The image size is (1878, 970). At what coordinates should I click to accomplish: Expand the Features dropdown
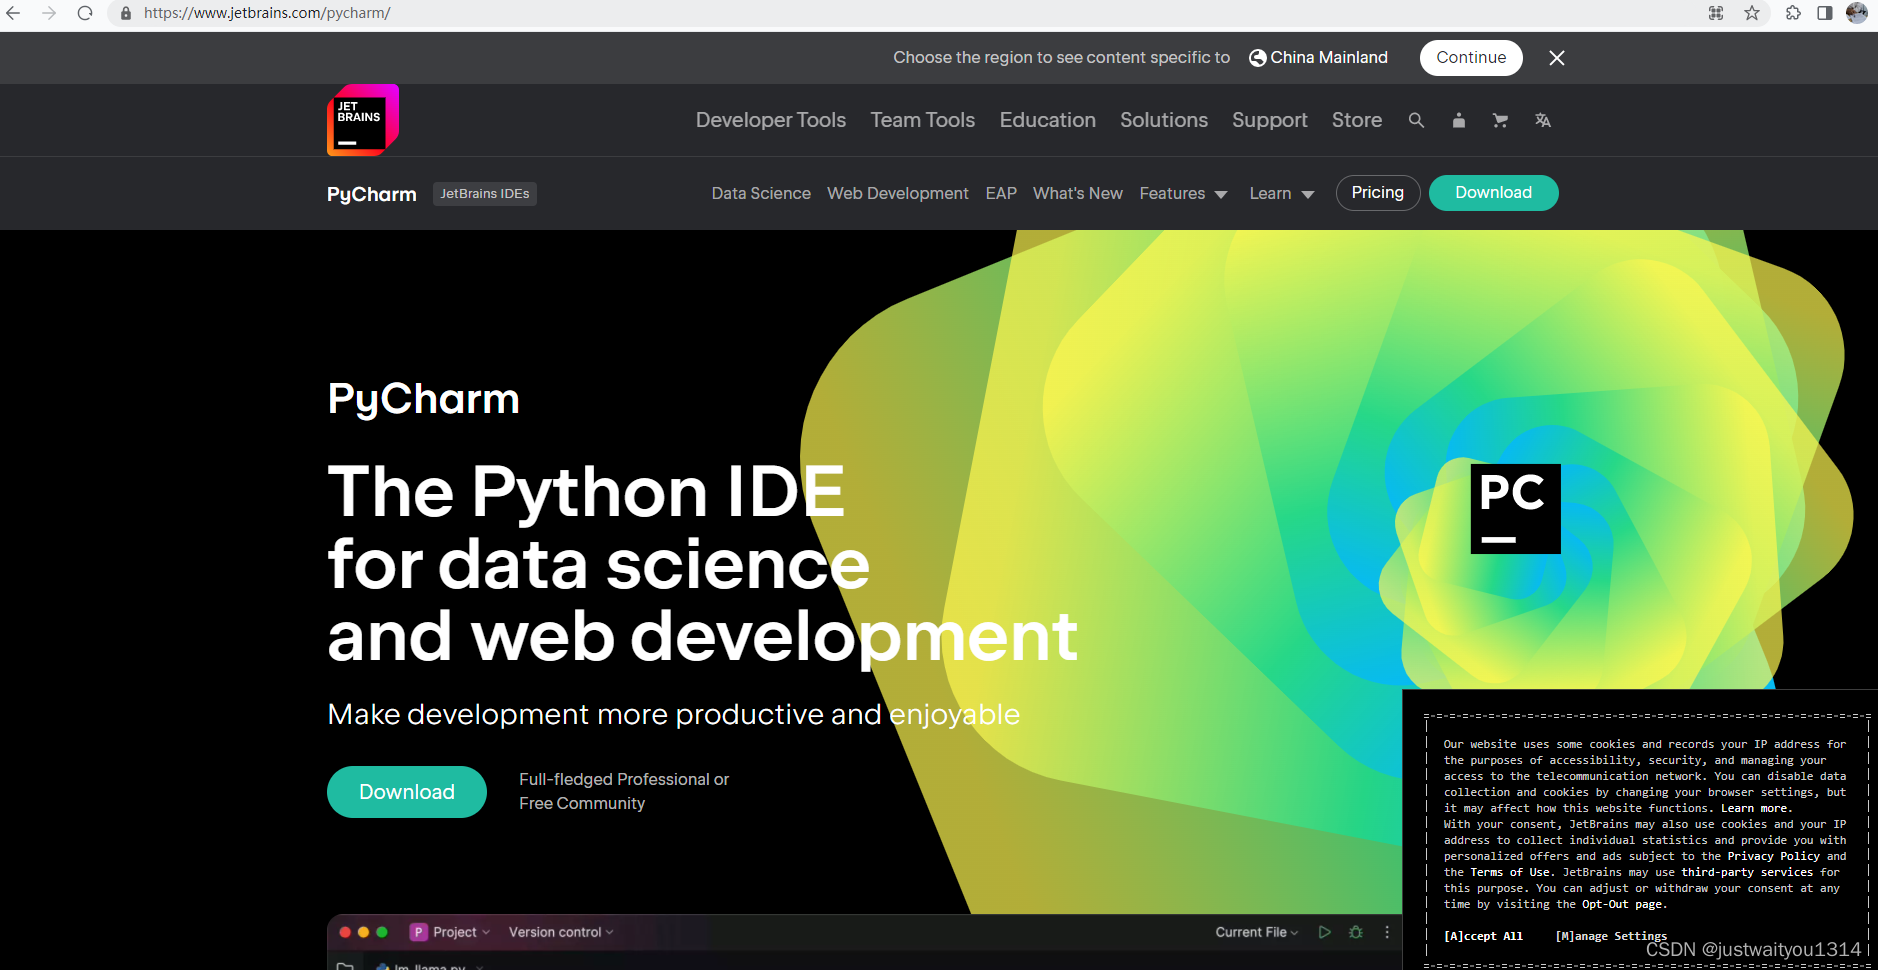(x=1184, y=193)
